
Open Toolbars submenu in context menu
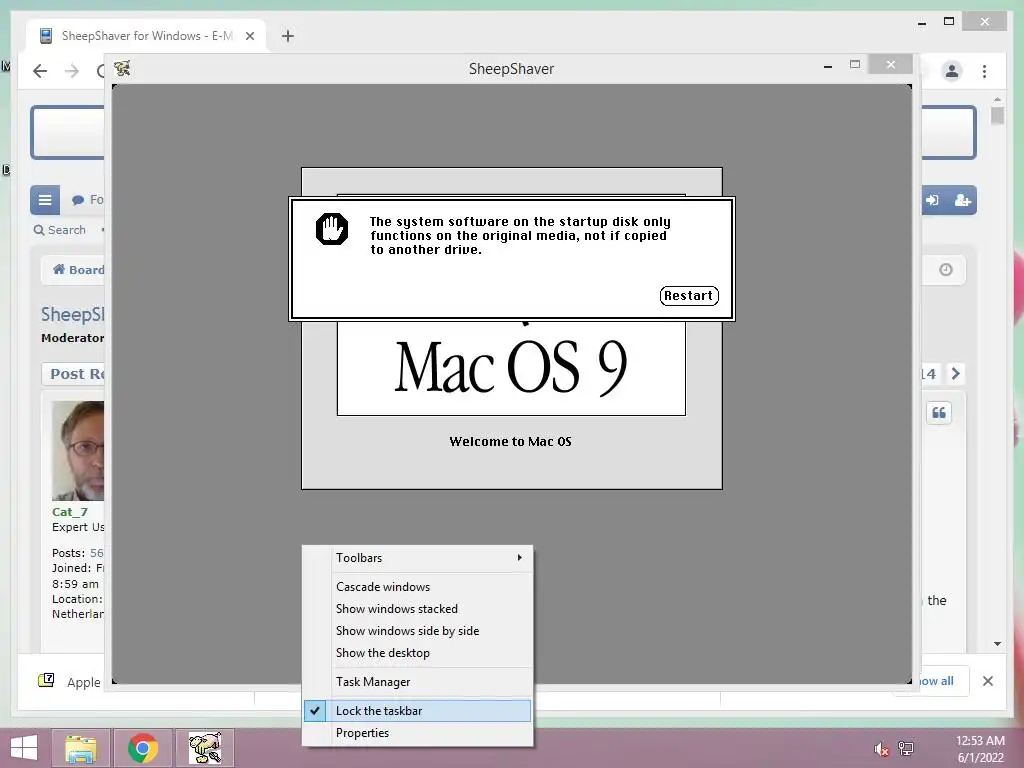click(418, 558)
